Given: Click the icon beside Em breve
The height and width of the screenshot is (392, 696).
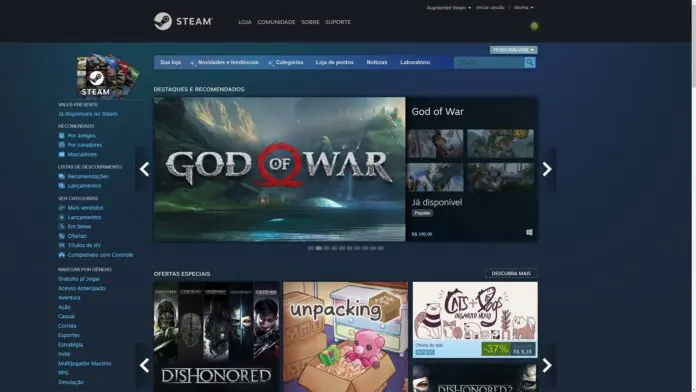Looking at the screenshot, I should pyautogui.click(x=62, y=226).
